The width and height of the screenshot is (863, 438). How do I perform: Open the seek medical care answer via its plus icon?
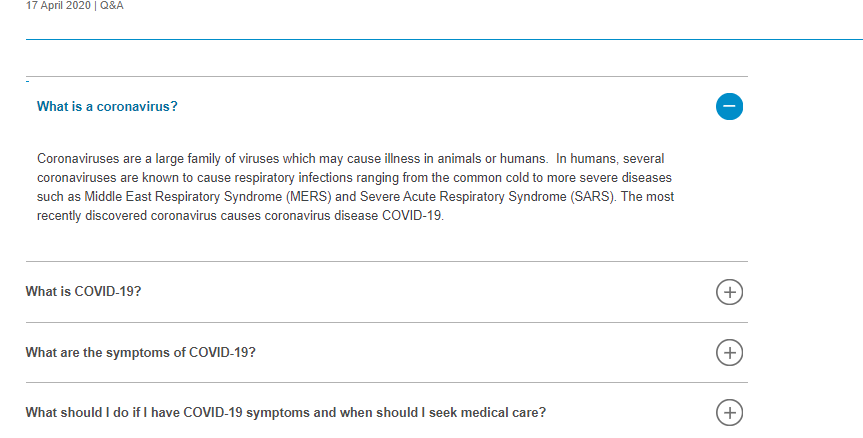click(x=729, y=413)
